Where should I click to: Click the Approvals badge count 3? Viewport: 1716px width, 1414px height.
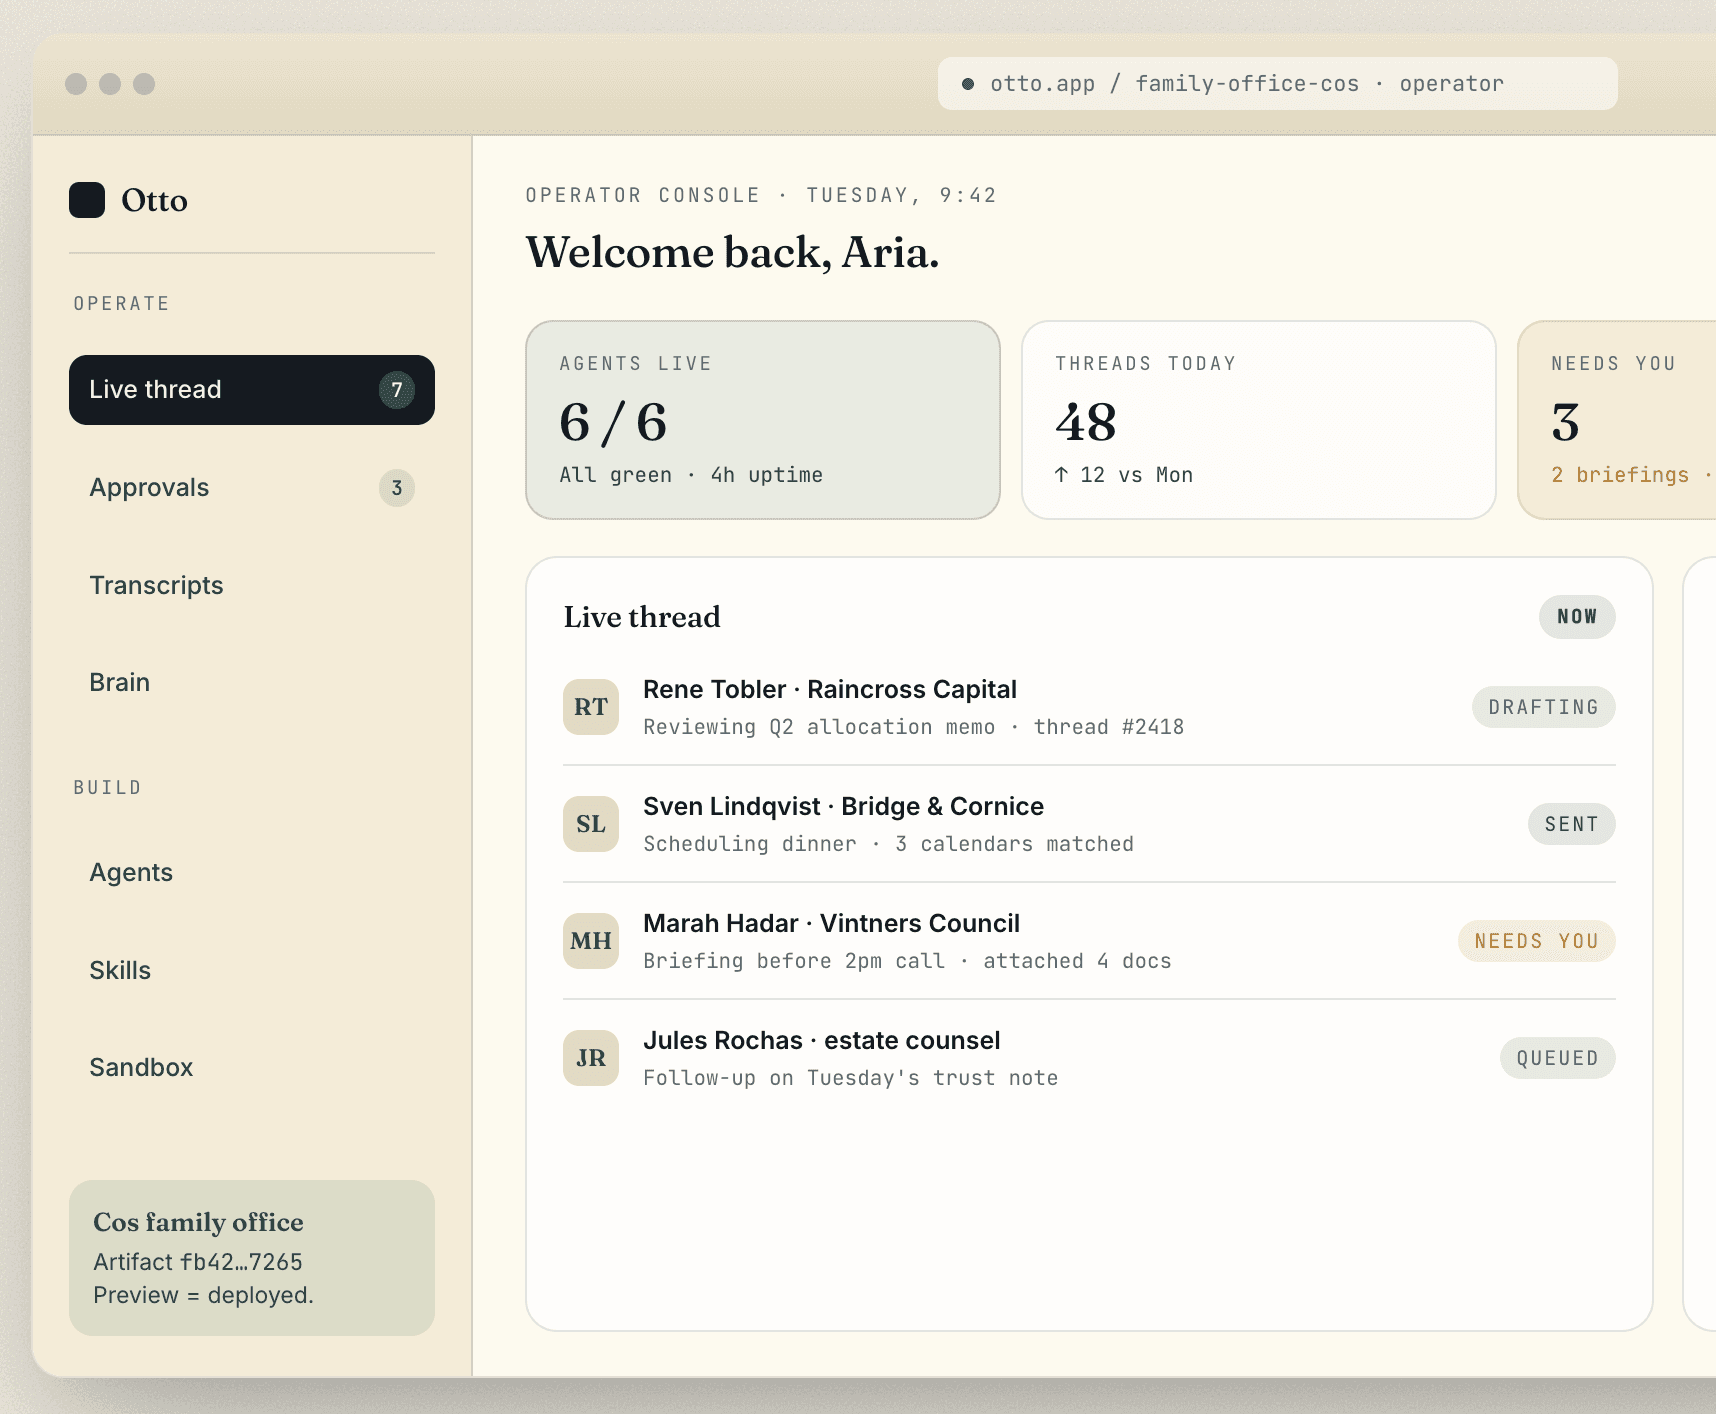pos(397,488)
